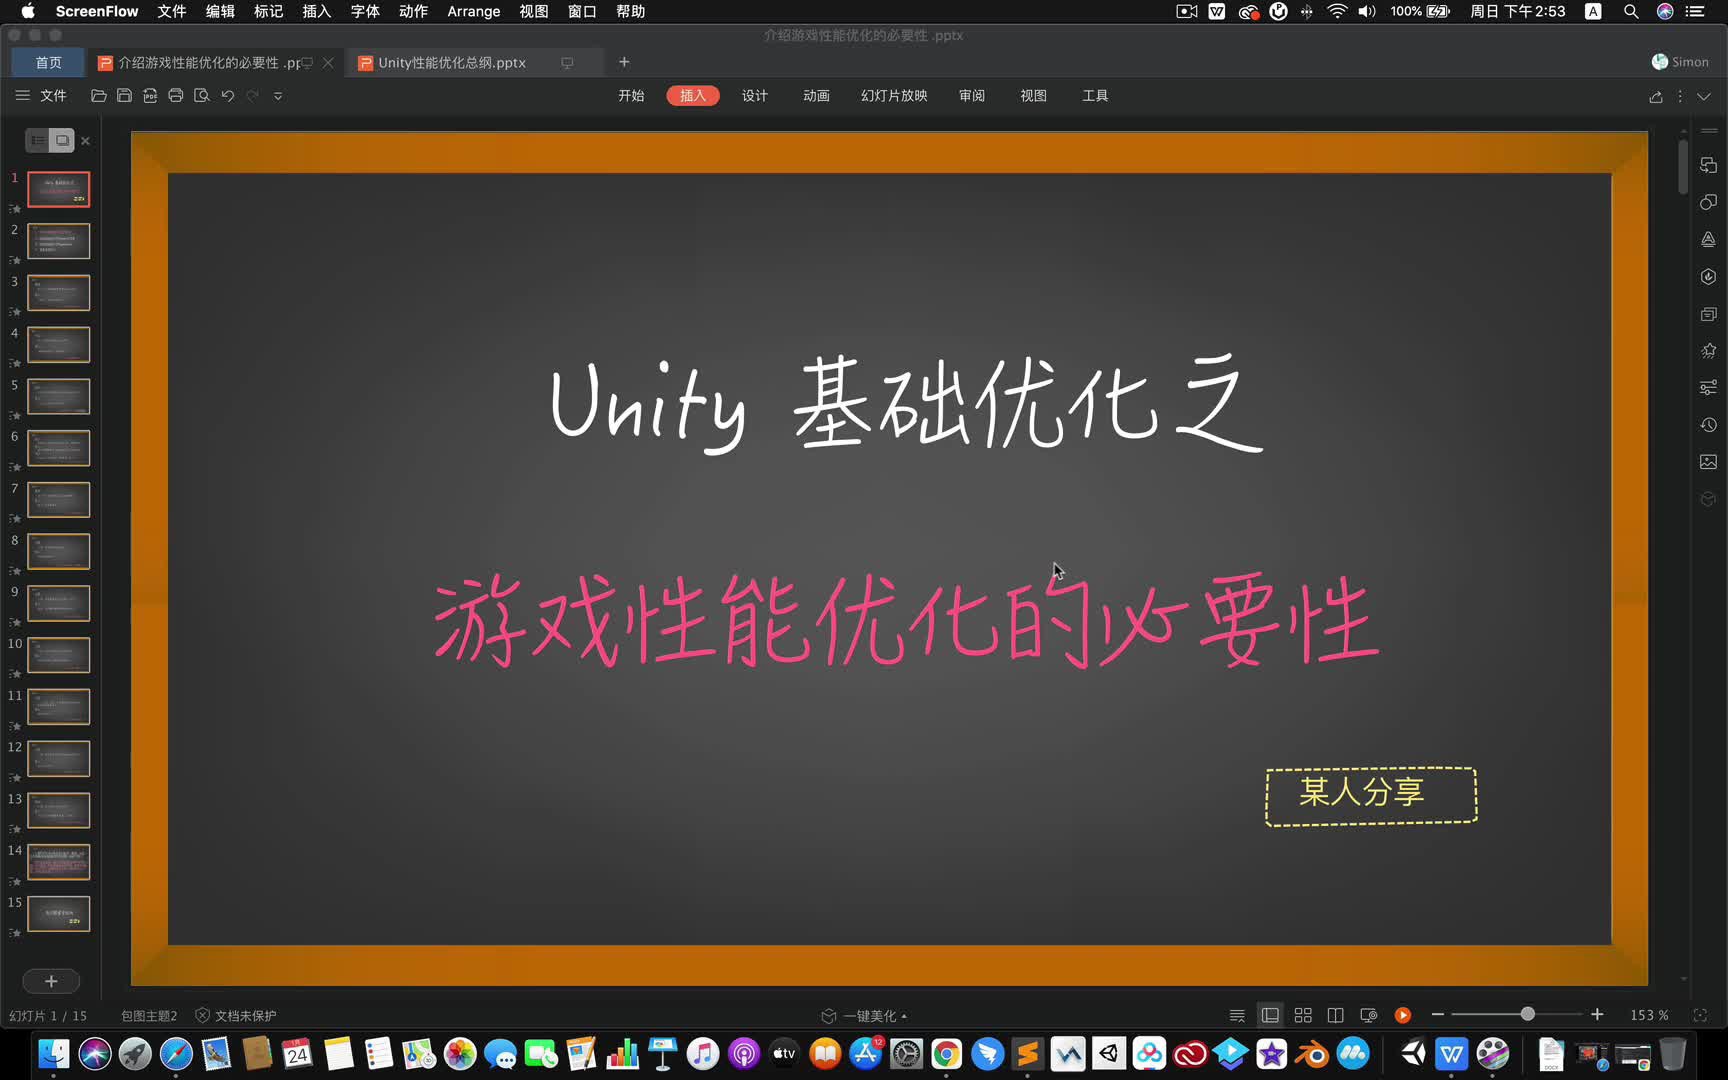Screen dimensions: 1728x1080
Task: Switch to 幻灯片放映 tab
Action: [x=894, y=96]
